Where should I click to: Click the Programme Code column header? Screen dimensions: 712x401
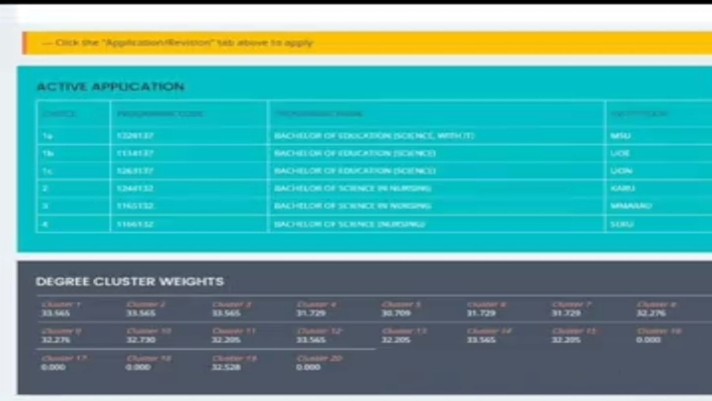160,114
